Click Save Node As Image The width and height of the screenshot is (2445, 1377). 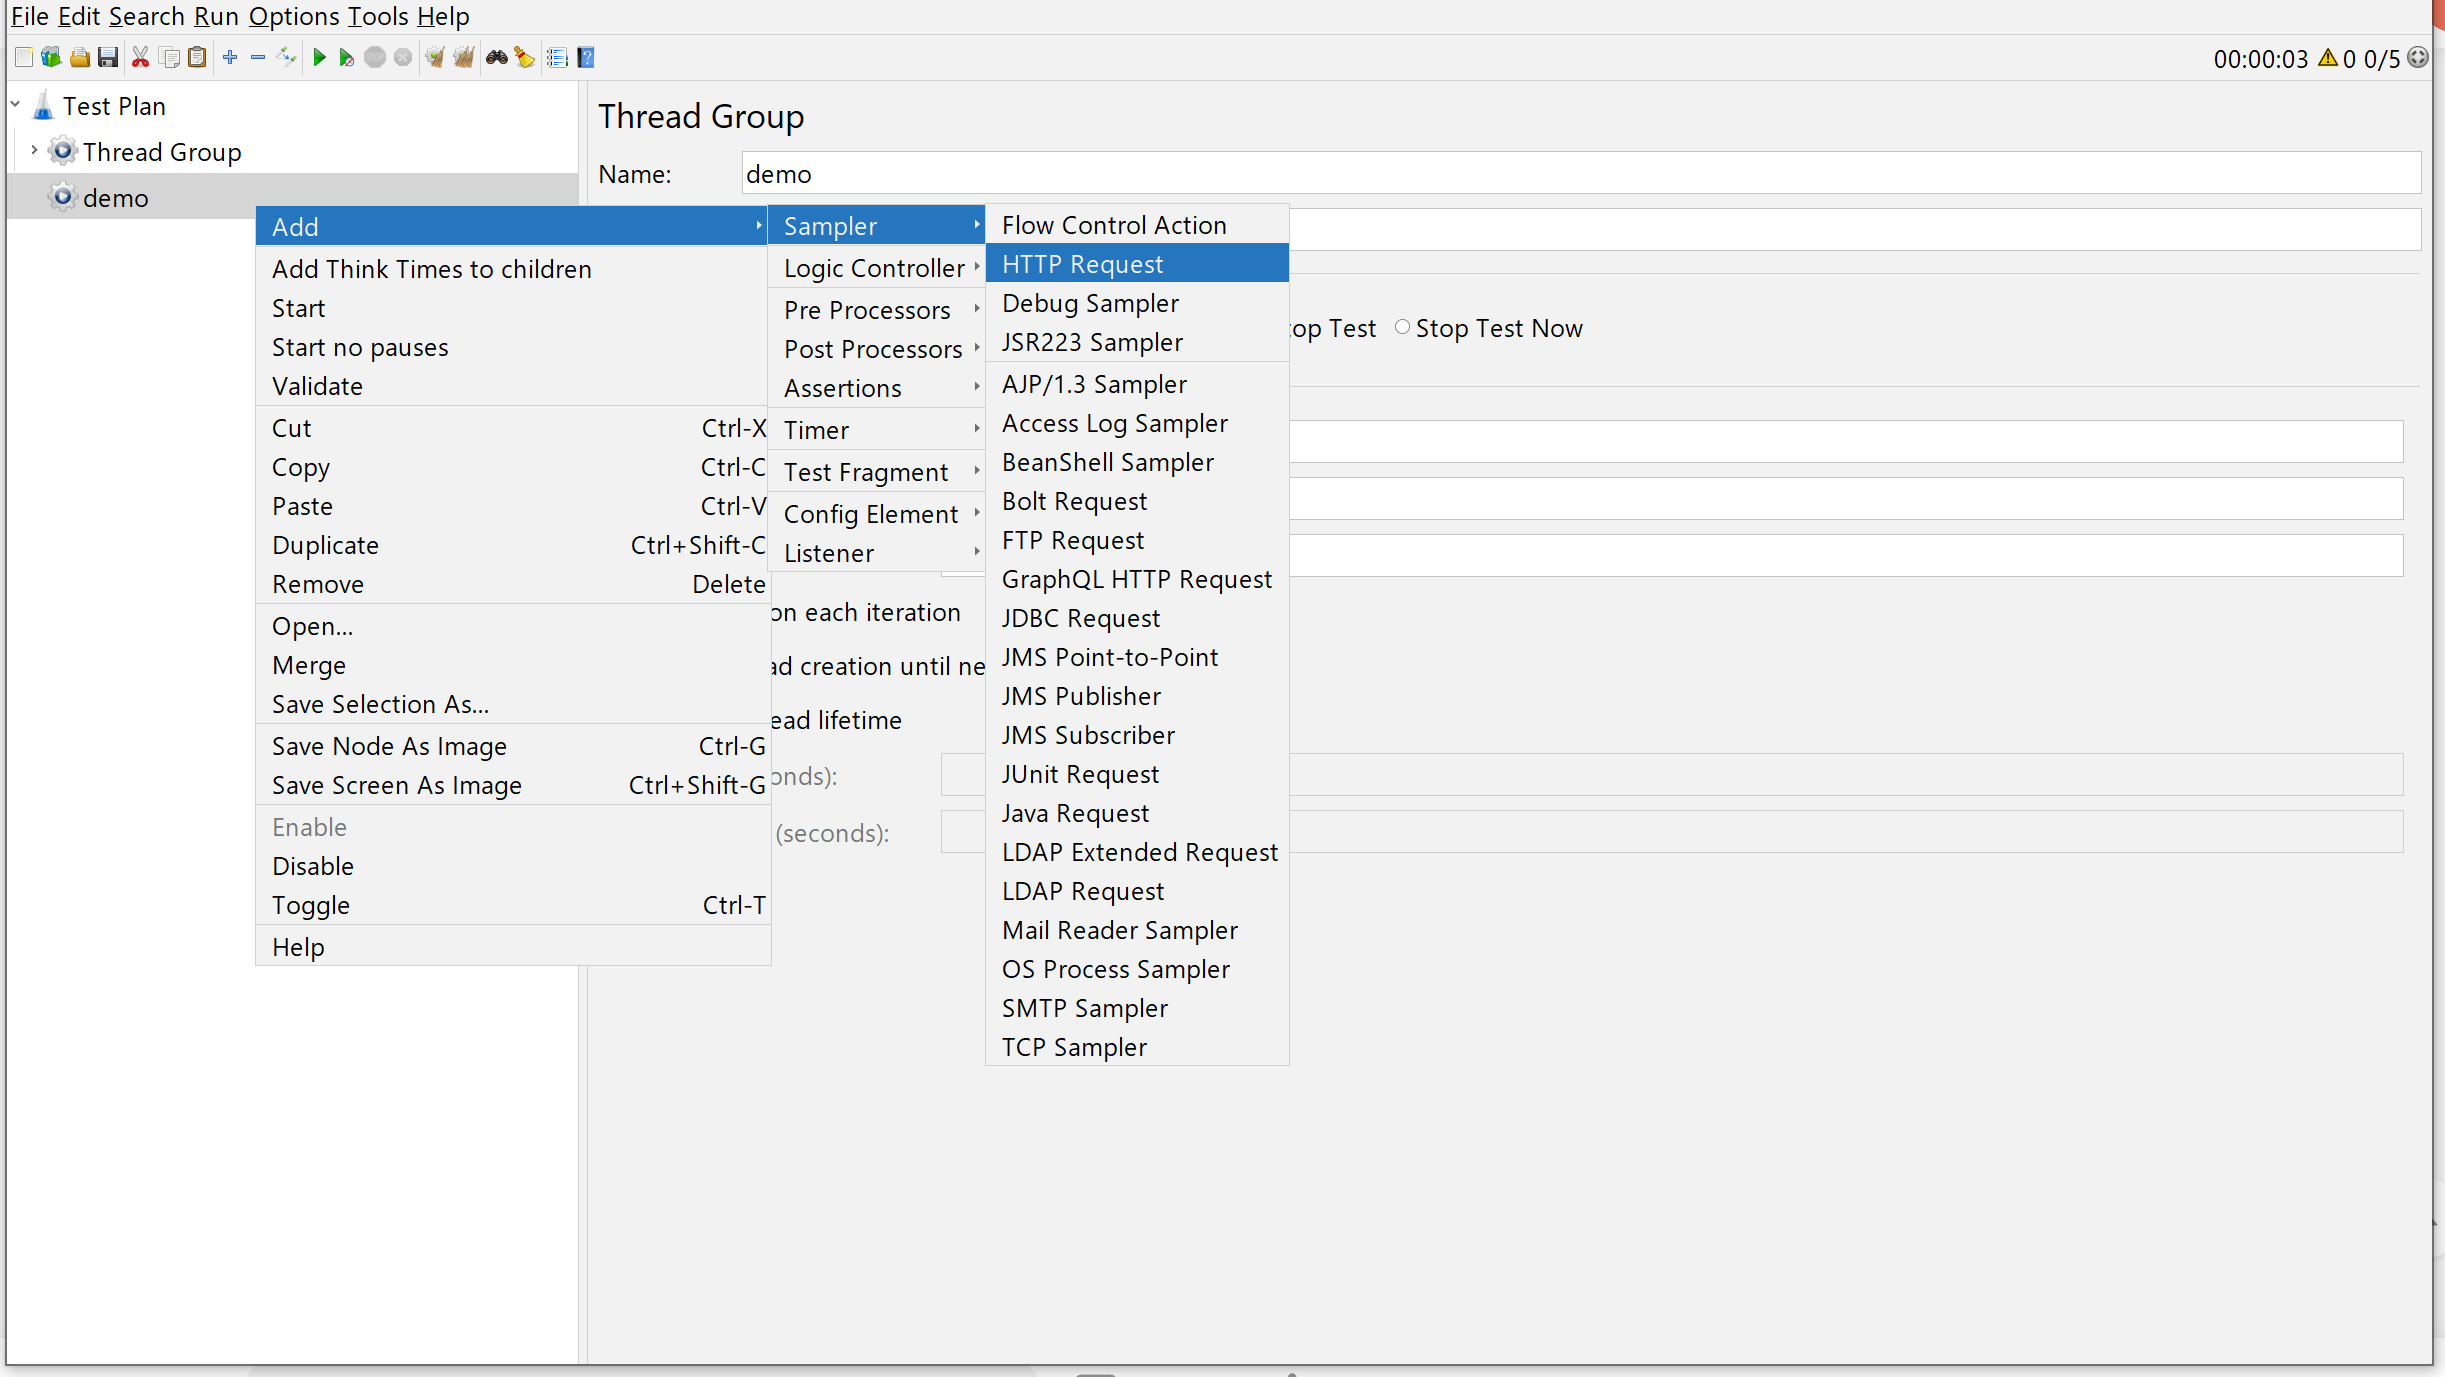coord(513,746)
